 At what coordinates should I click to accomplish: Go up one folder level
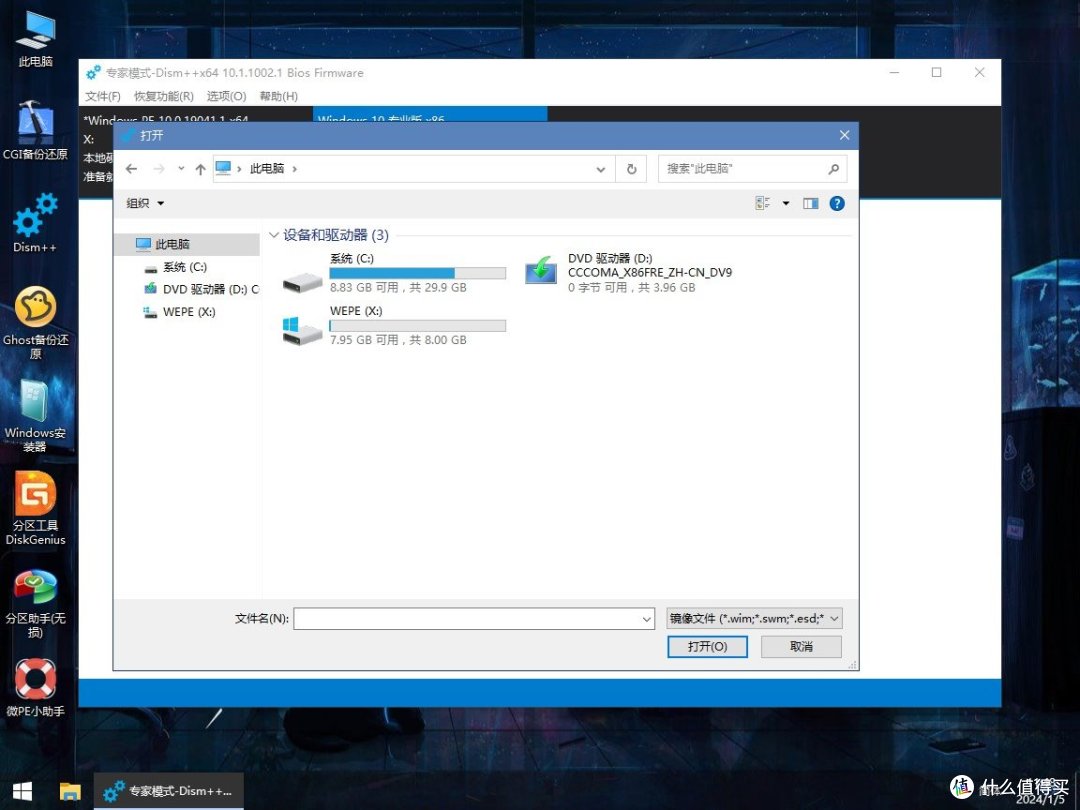coord(200,169)
